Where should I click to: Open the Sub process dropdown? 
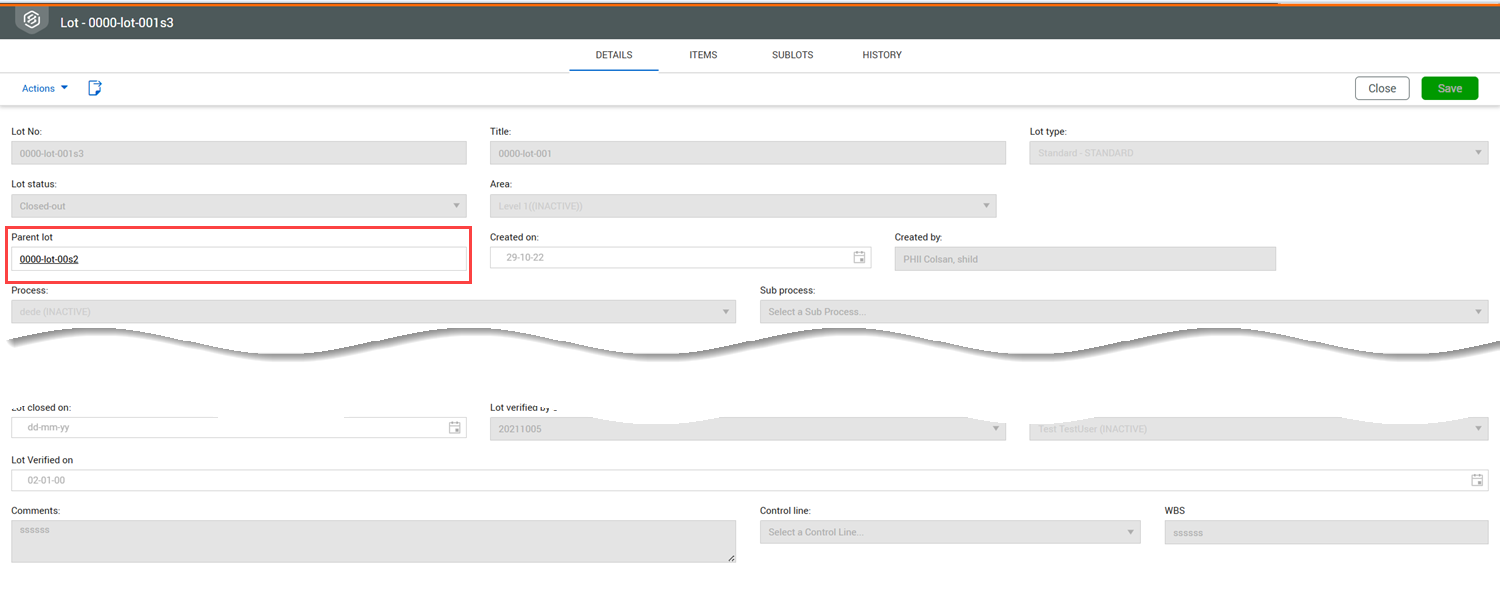(x=1123, y=312)
